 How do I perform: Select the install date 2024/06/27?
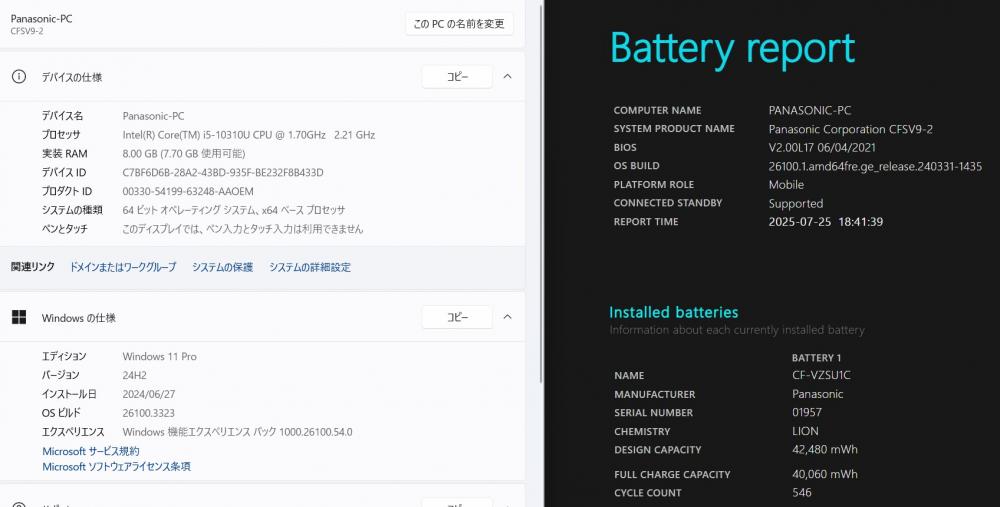click(x=149, y=394)
